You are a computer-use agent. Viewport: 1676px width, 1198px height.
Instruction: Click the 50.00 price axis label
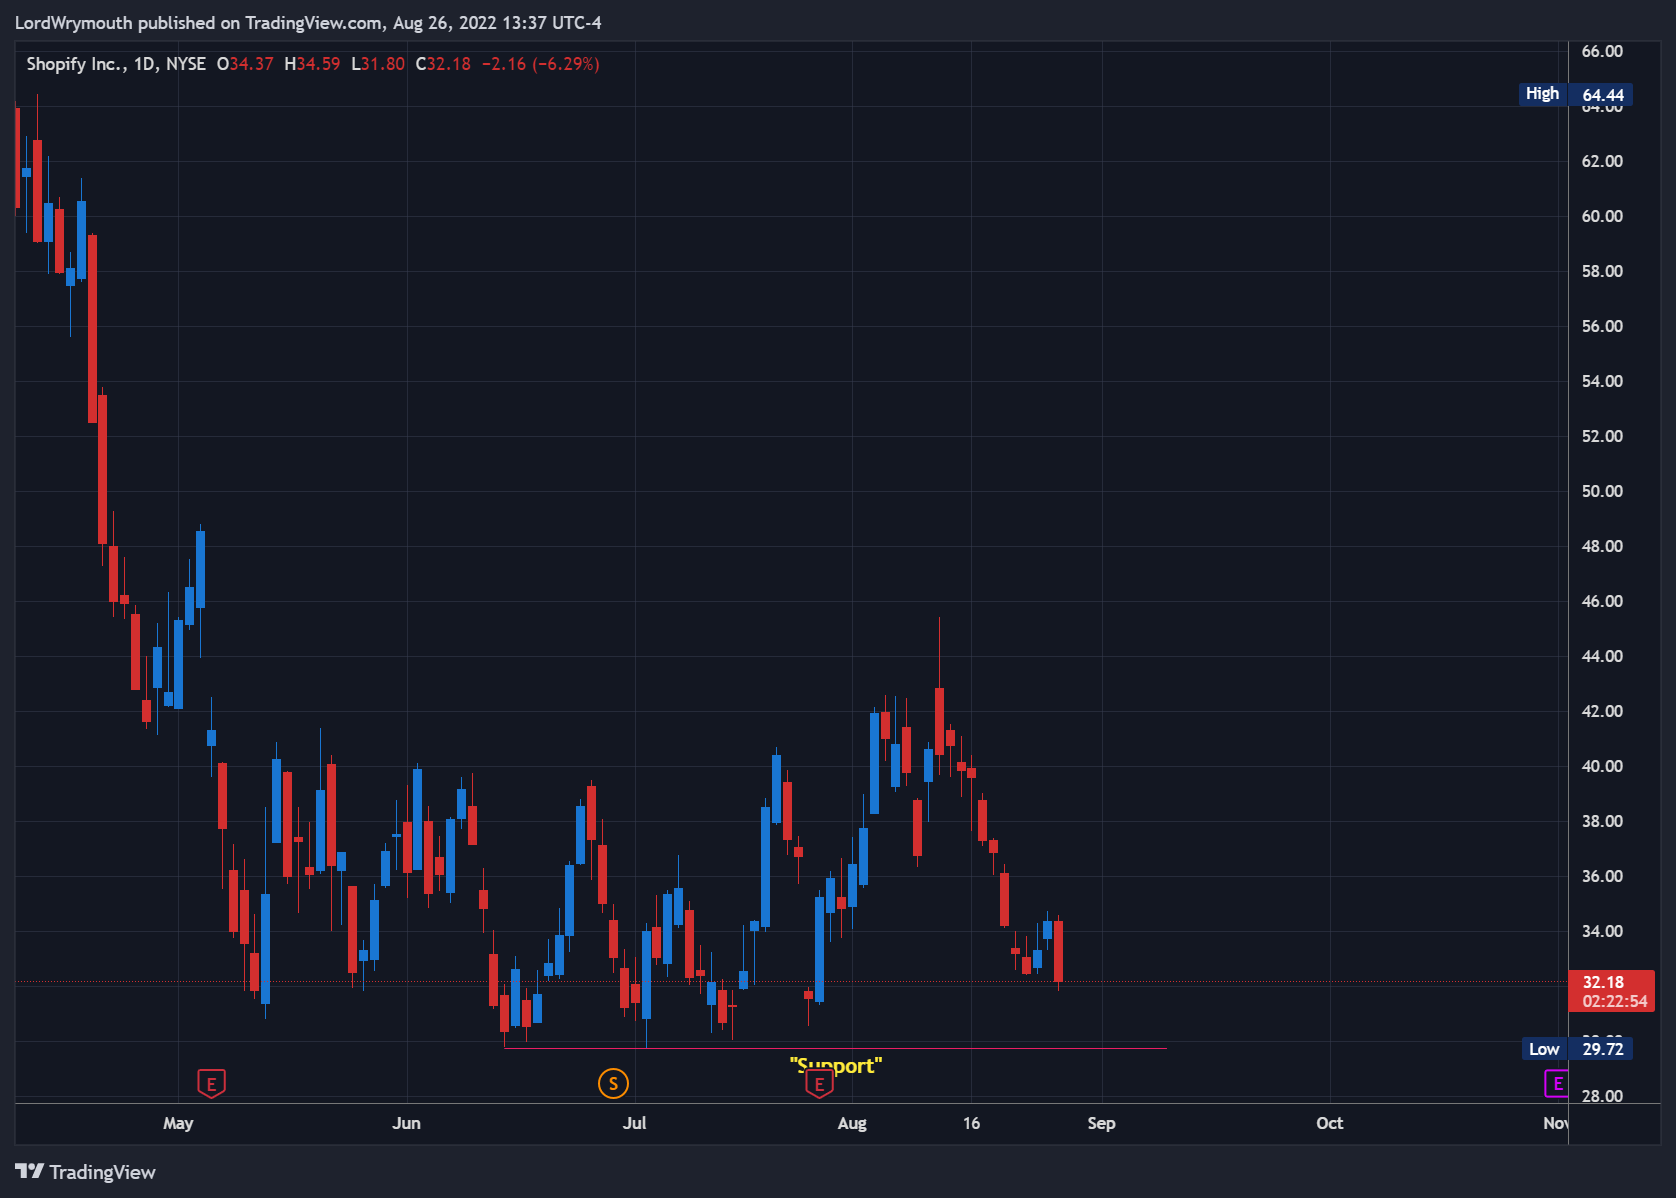click(x=1602, y=491)
